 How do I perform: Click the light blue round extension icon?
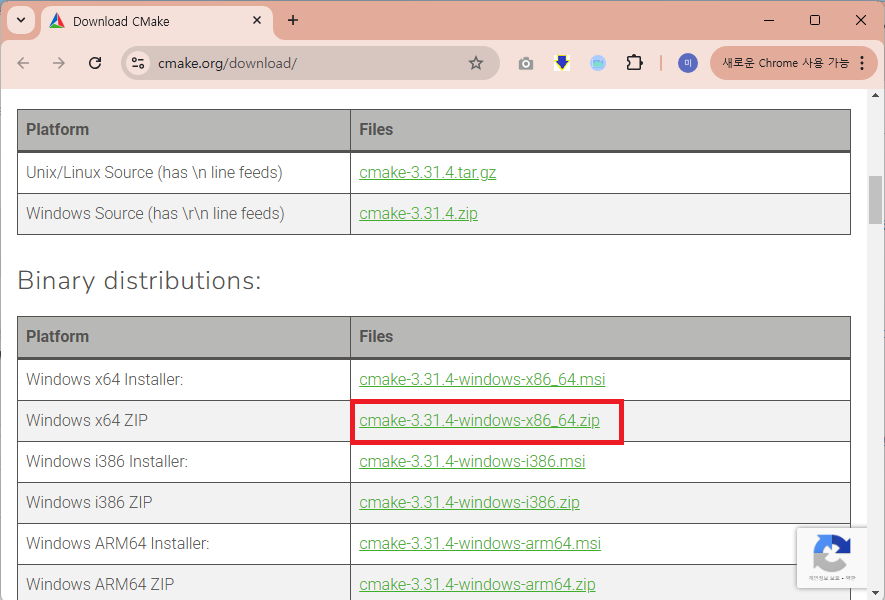[598, 63]
